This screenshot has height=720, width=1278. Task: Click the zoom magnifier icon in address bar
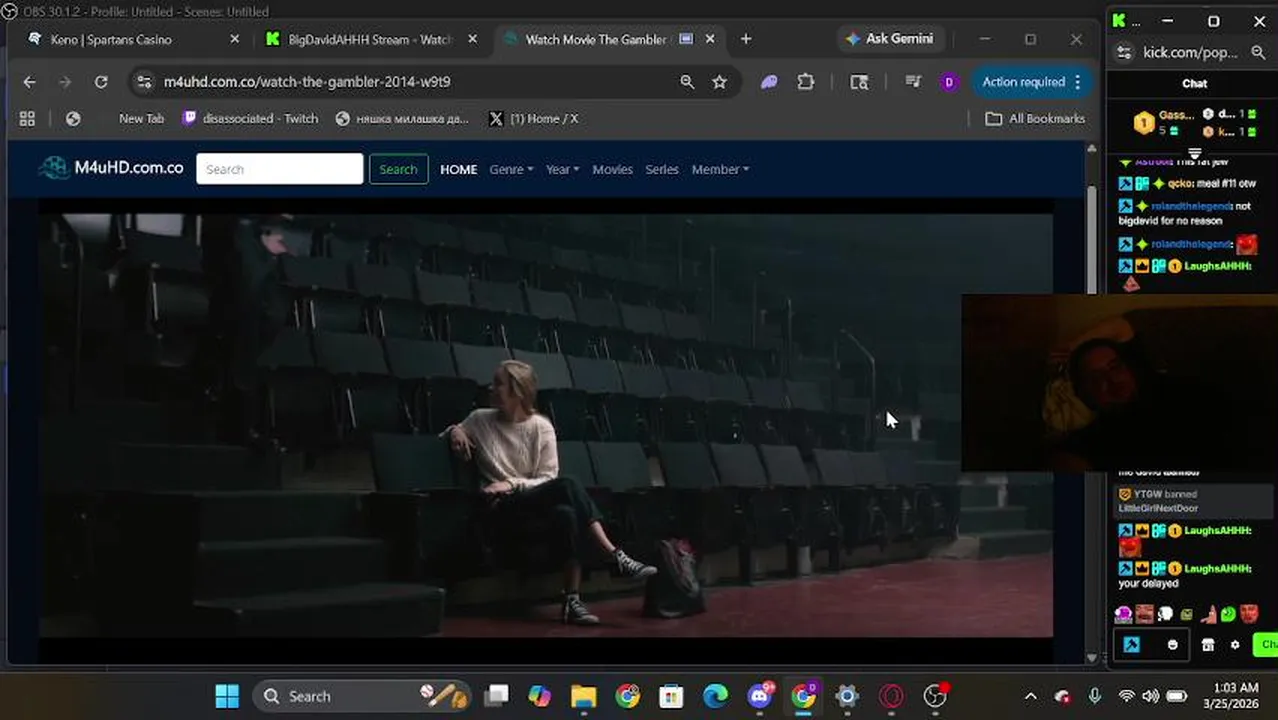pos(687,82)
